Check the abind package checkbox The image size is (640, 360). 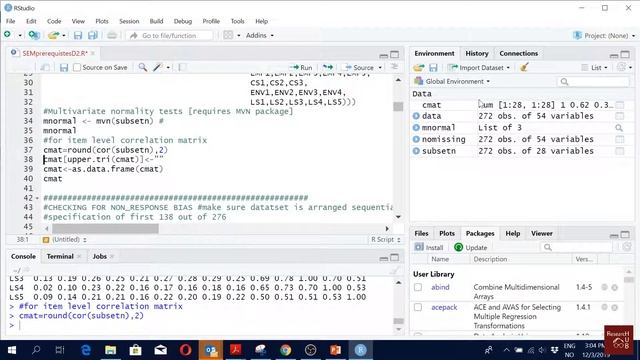418,287
